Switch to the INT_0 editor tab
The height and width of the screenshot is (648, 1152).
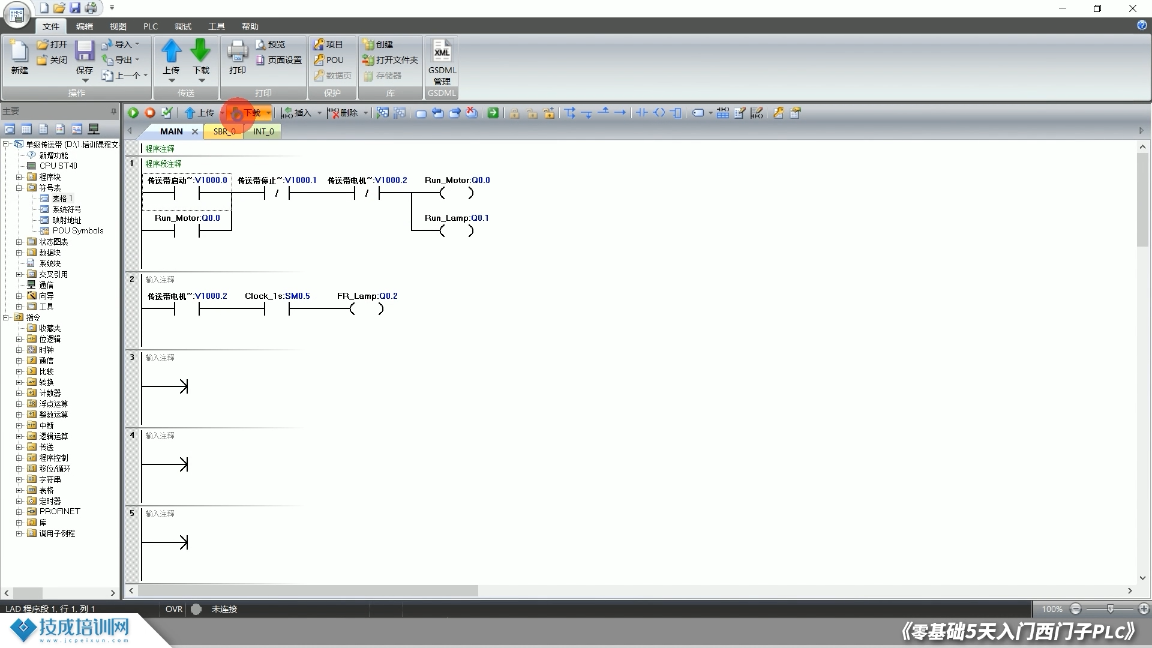point(263,132)
